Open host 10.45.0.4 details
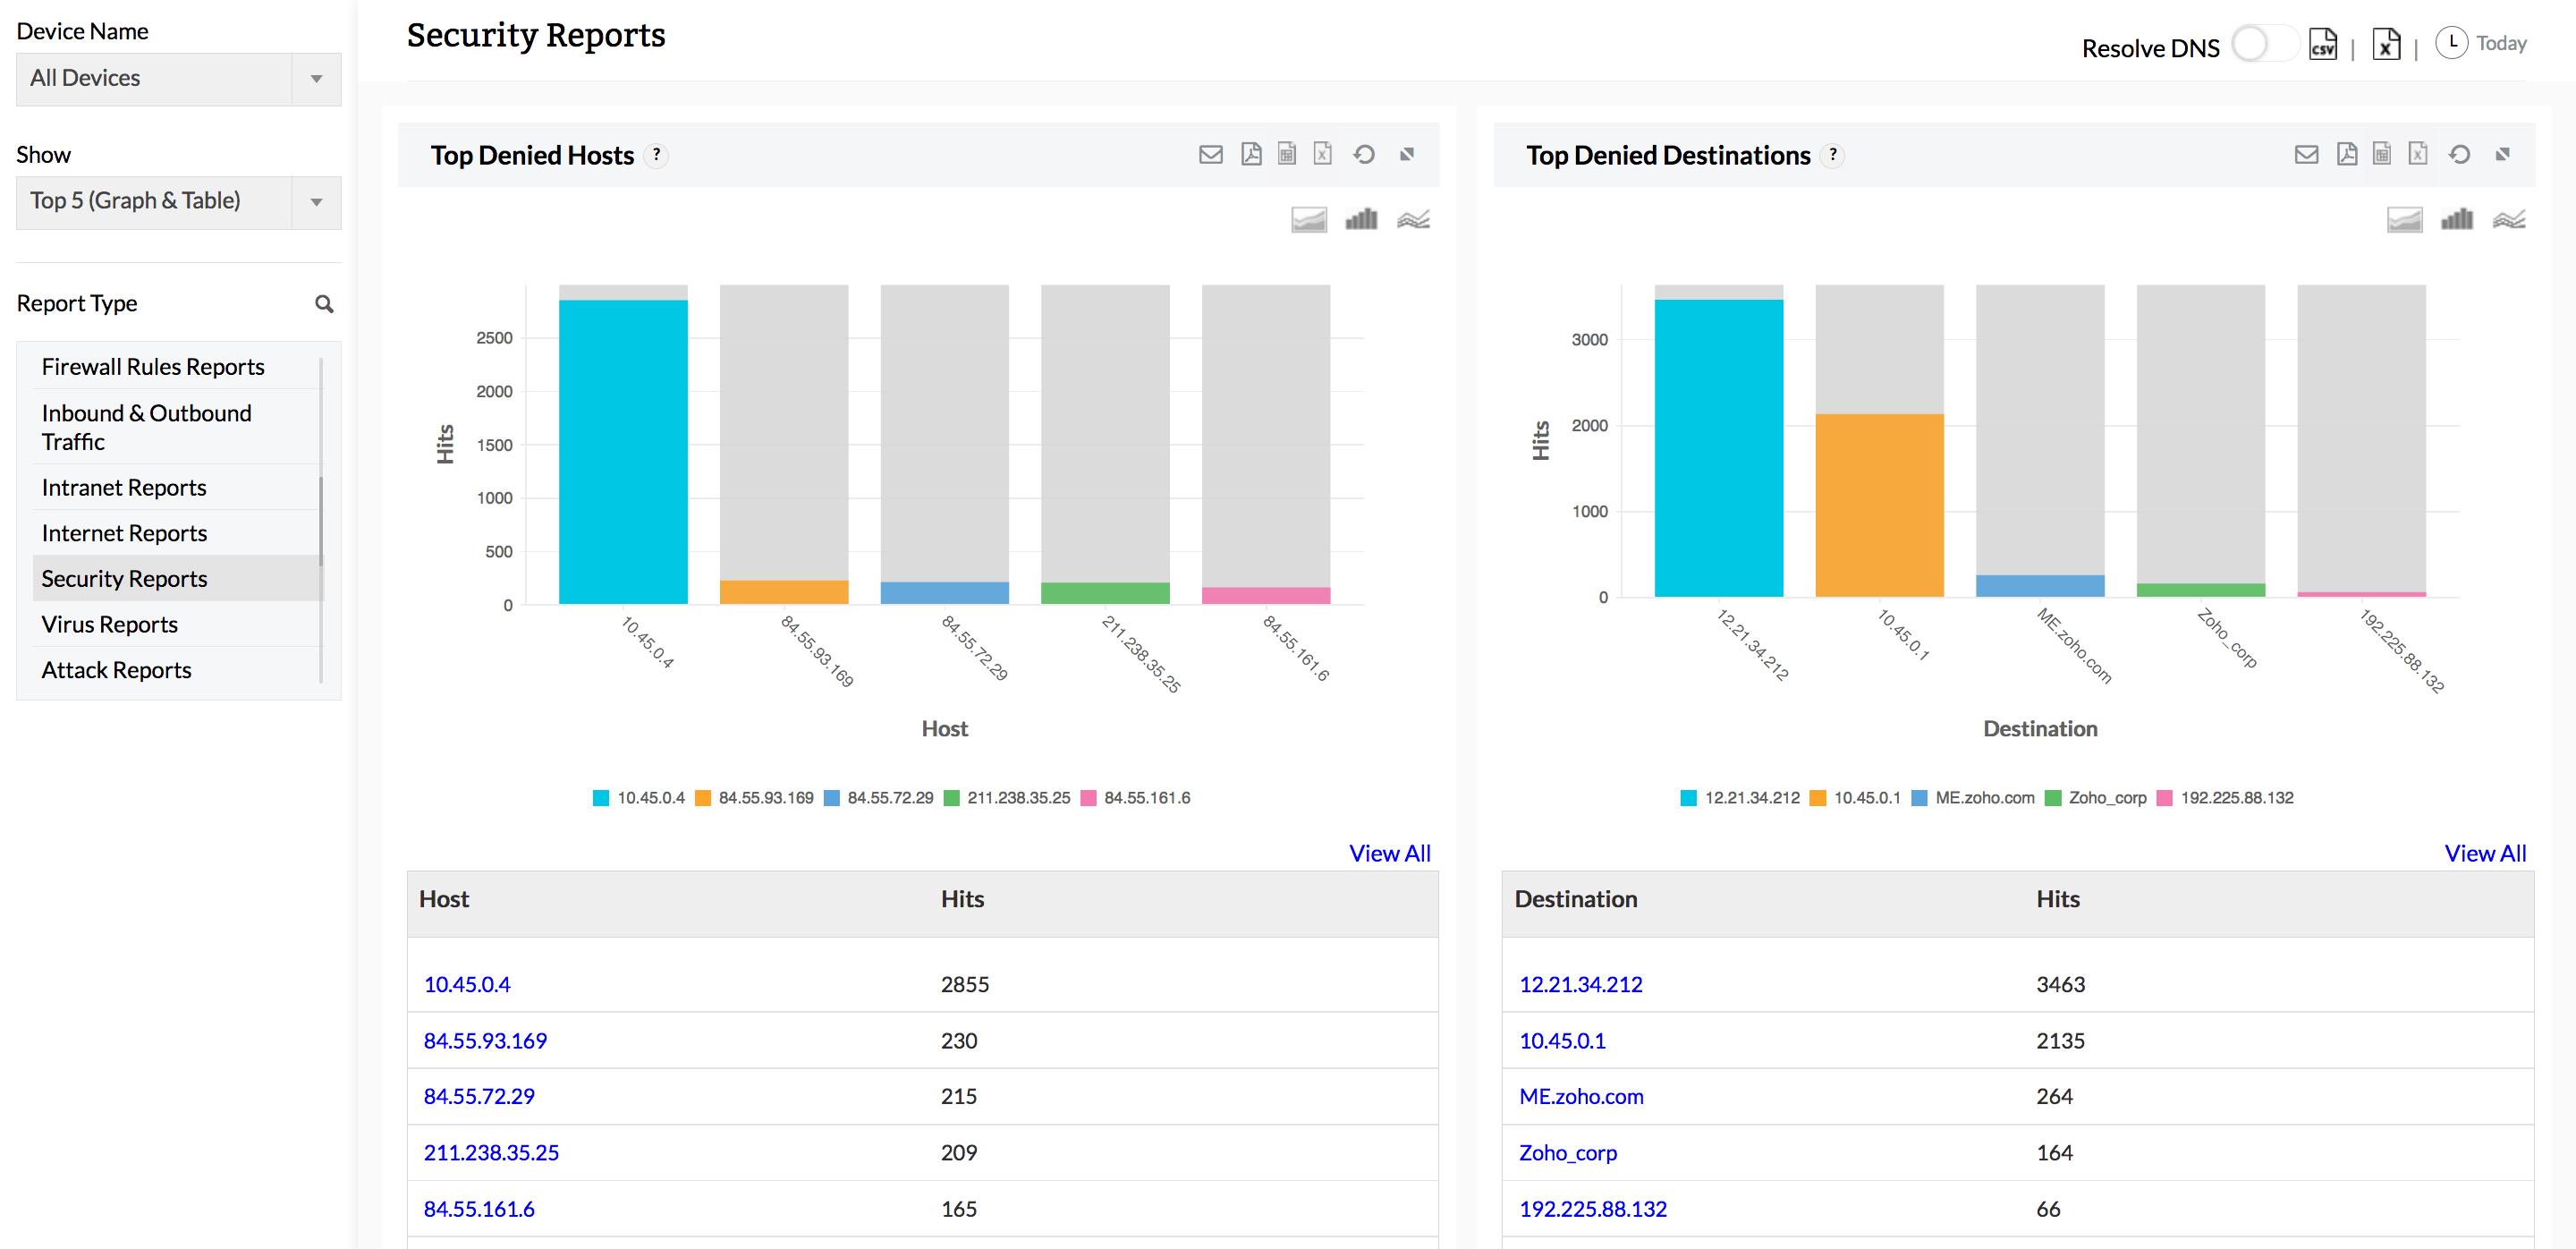 click(x=467, y=983)
